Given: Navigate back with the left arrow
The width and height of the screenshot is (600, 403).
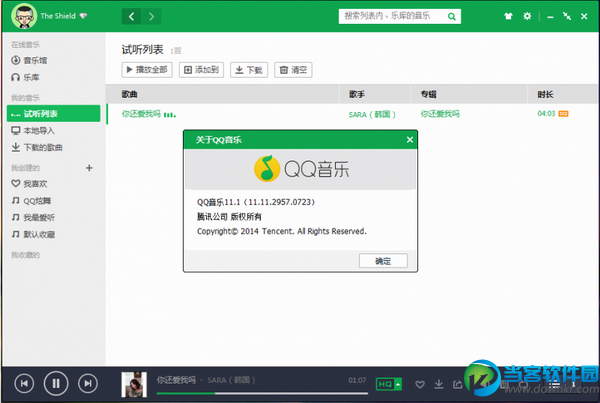Looking at the screenshot, I should click(131, 16).
